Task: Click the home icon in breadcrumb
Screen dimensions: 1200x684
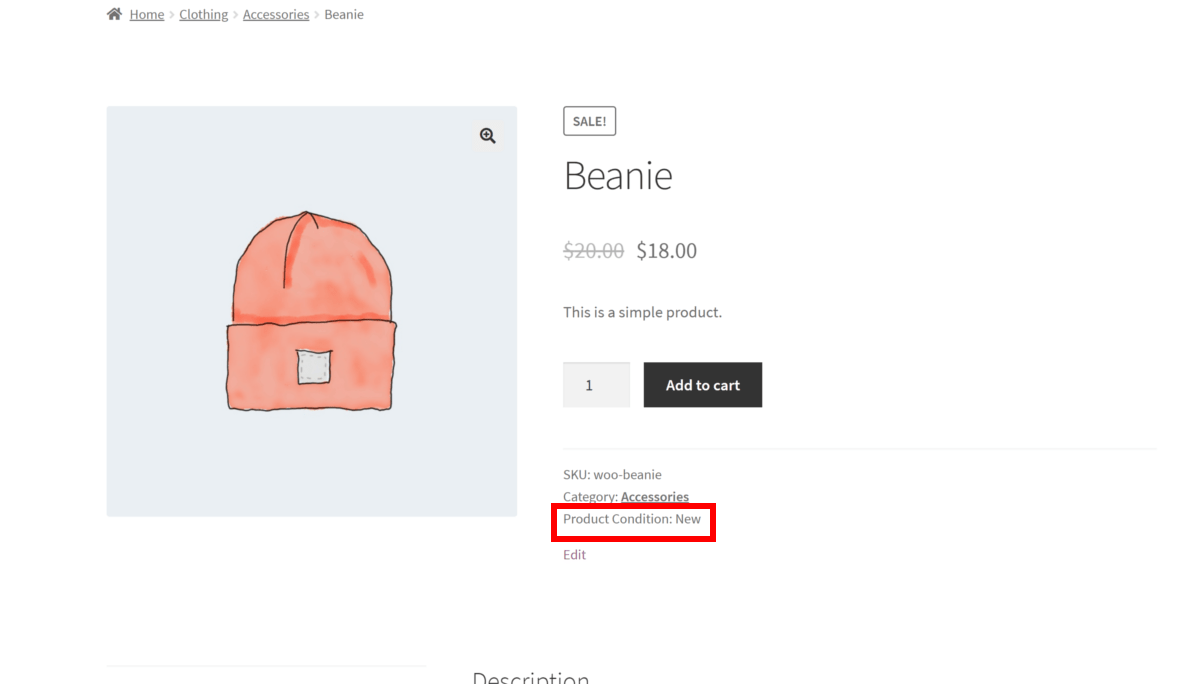Action: click(x=114, y=13)
